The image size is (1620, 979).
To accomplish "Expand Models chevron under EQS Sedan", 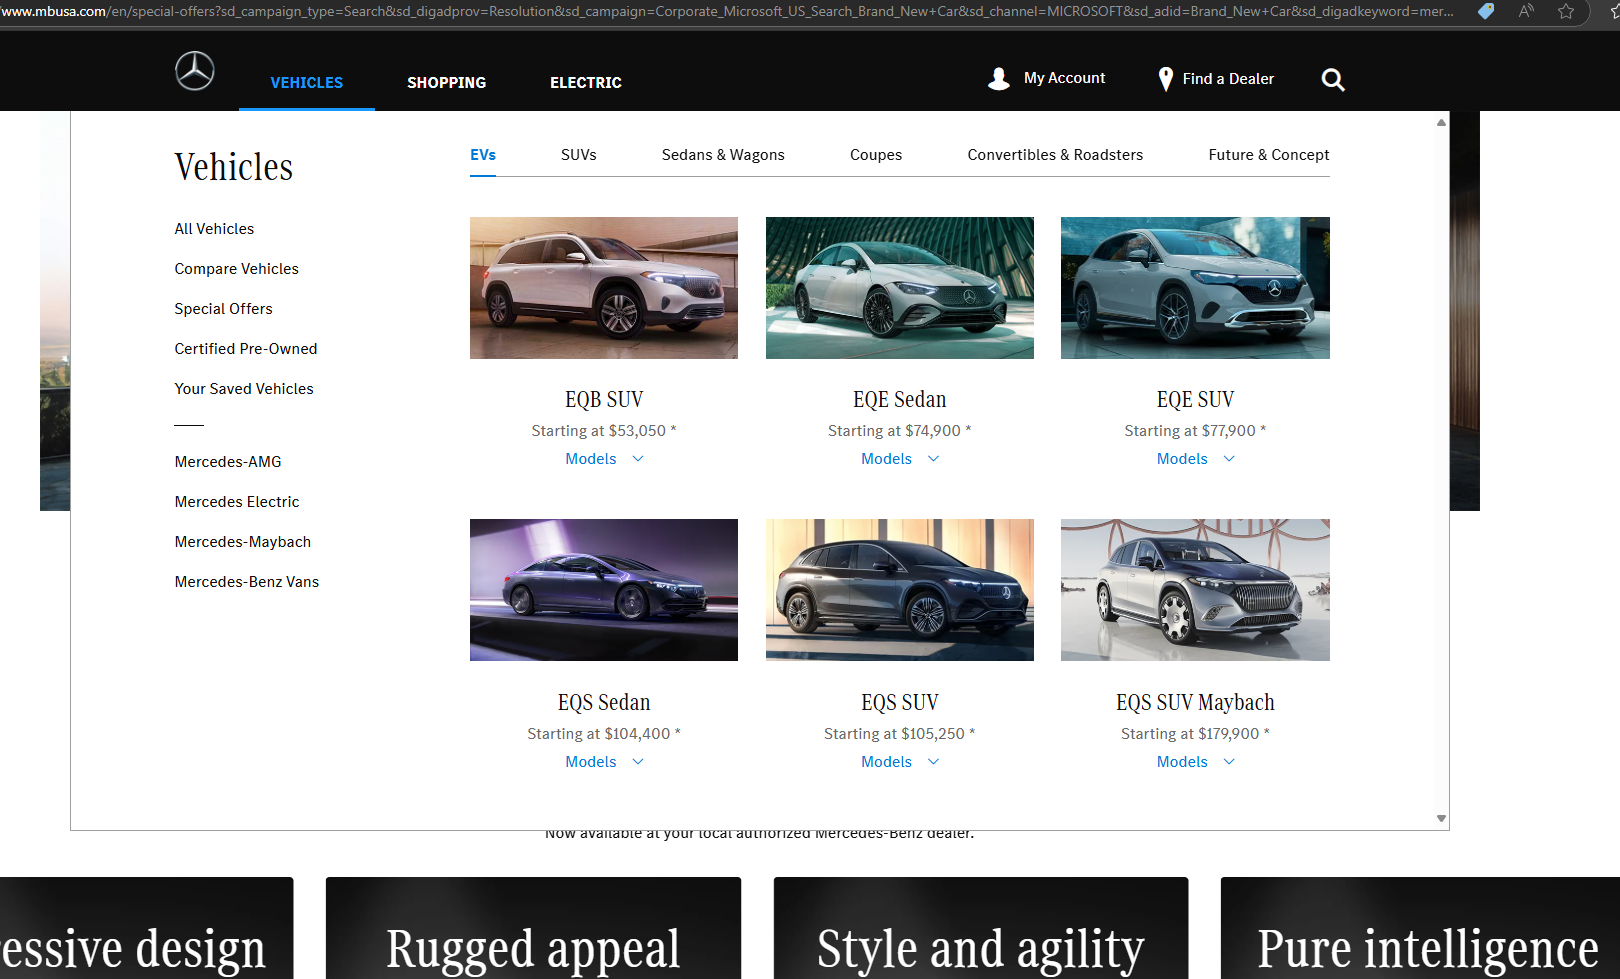I will tap(638, 762).
